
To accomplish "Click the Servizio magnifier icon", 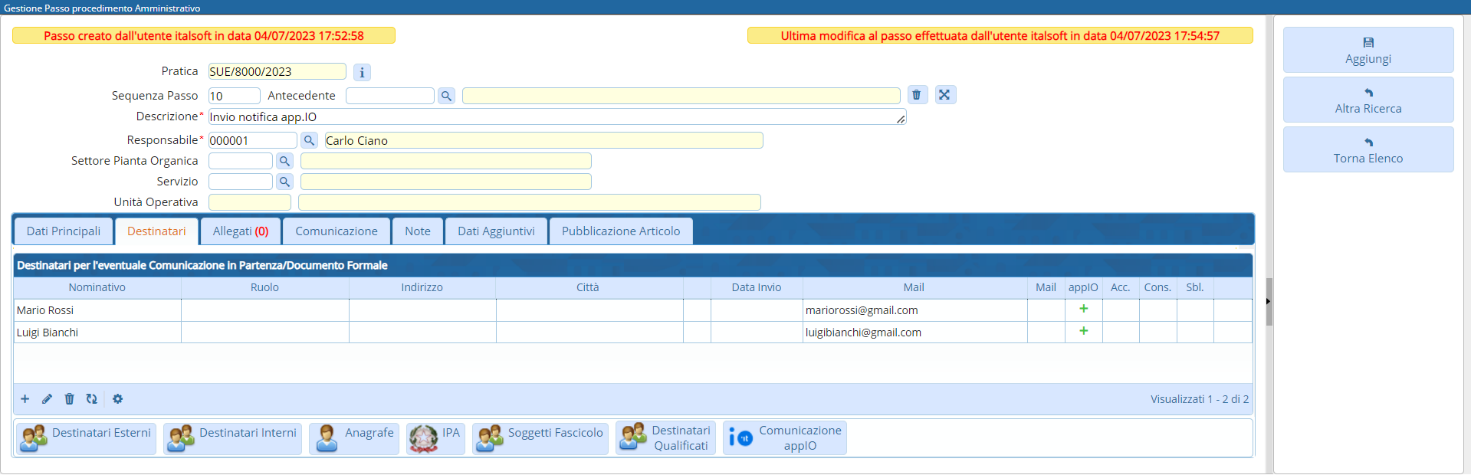I will [284, 182].
